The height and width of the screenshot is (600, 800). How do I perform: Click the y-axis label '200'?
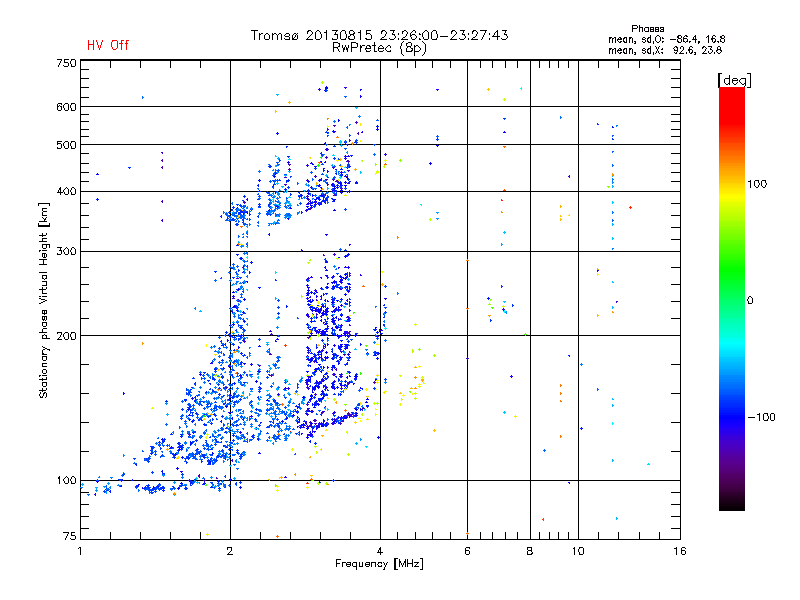[x=66, y=336]
